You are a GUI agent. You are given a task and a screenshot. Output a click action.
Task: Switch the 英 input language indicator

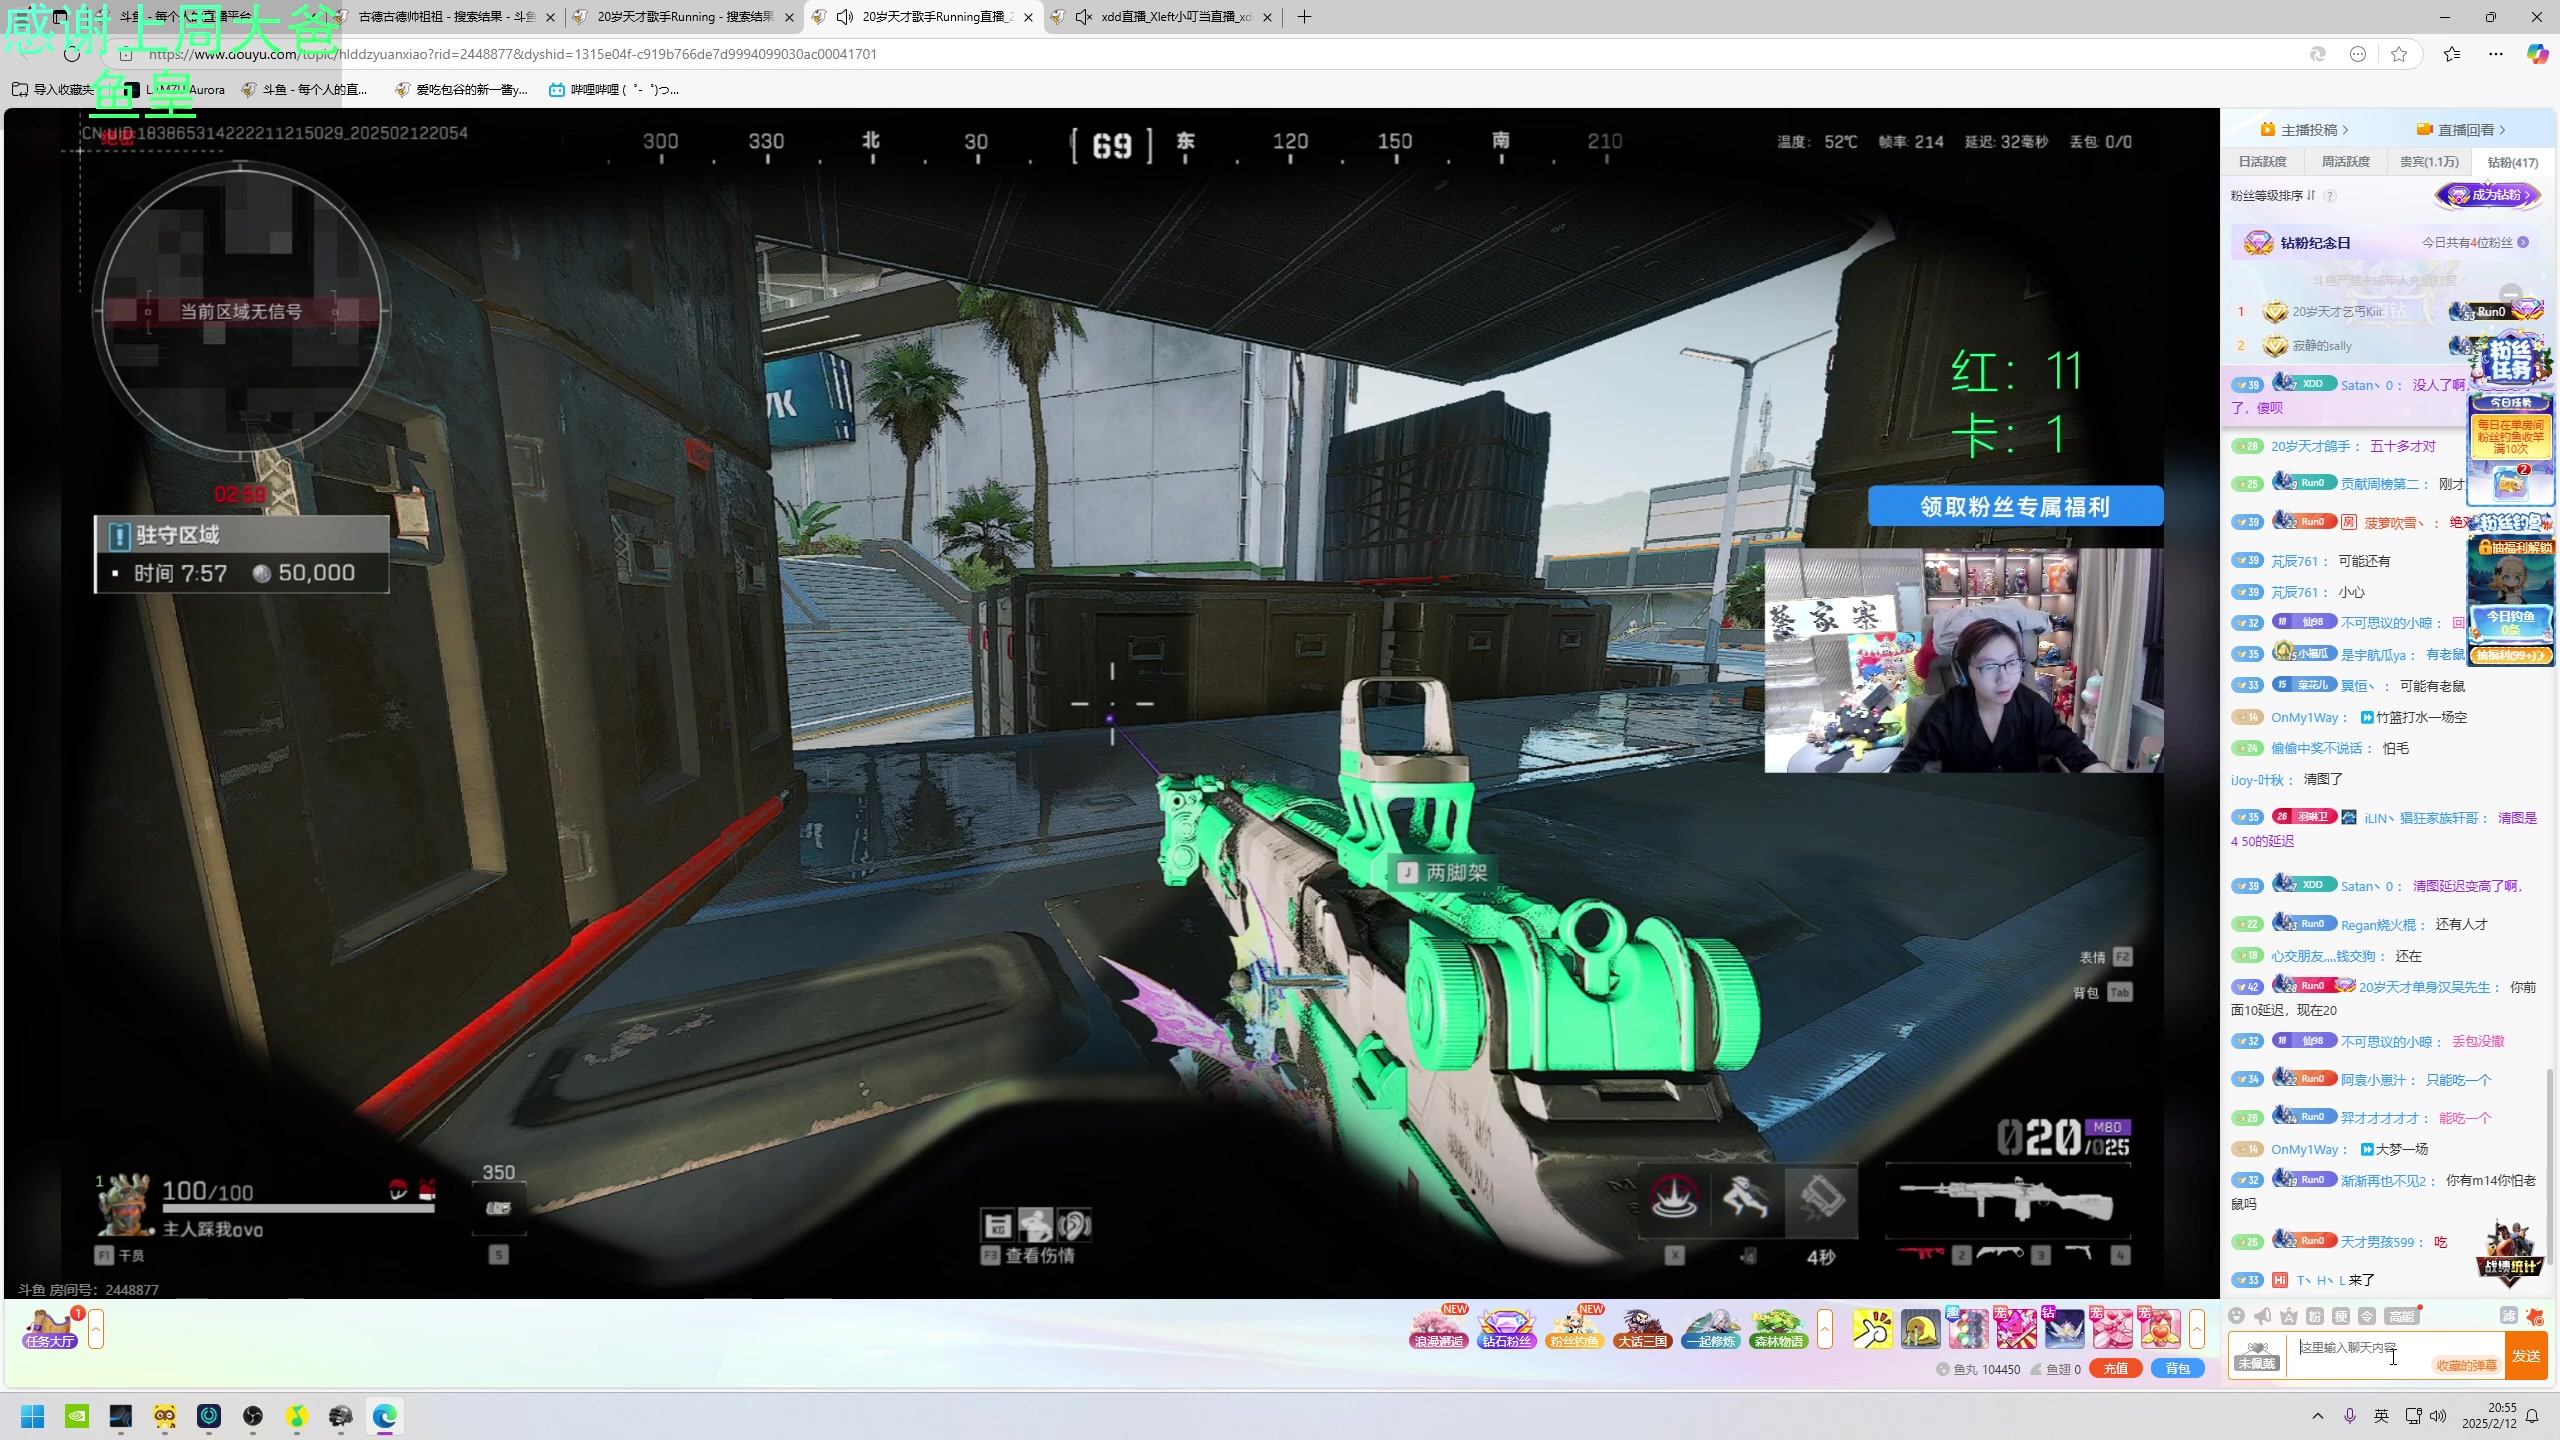coord(2381,1416)
